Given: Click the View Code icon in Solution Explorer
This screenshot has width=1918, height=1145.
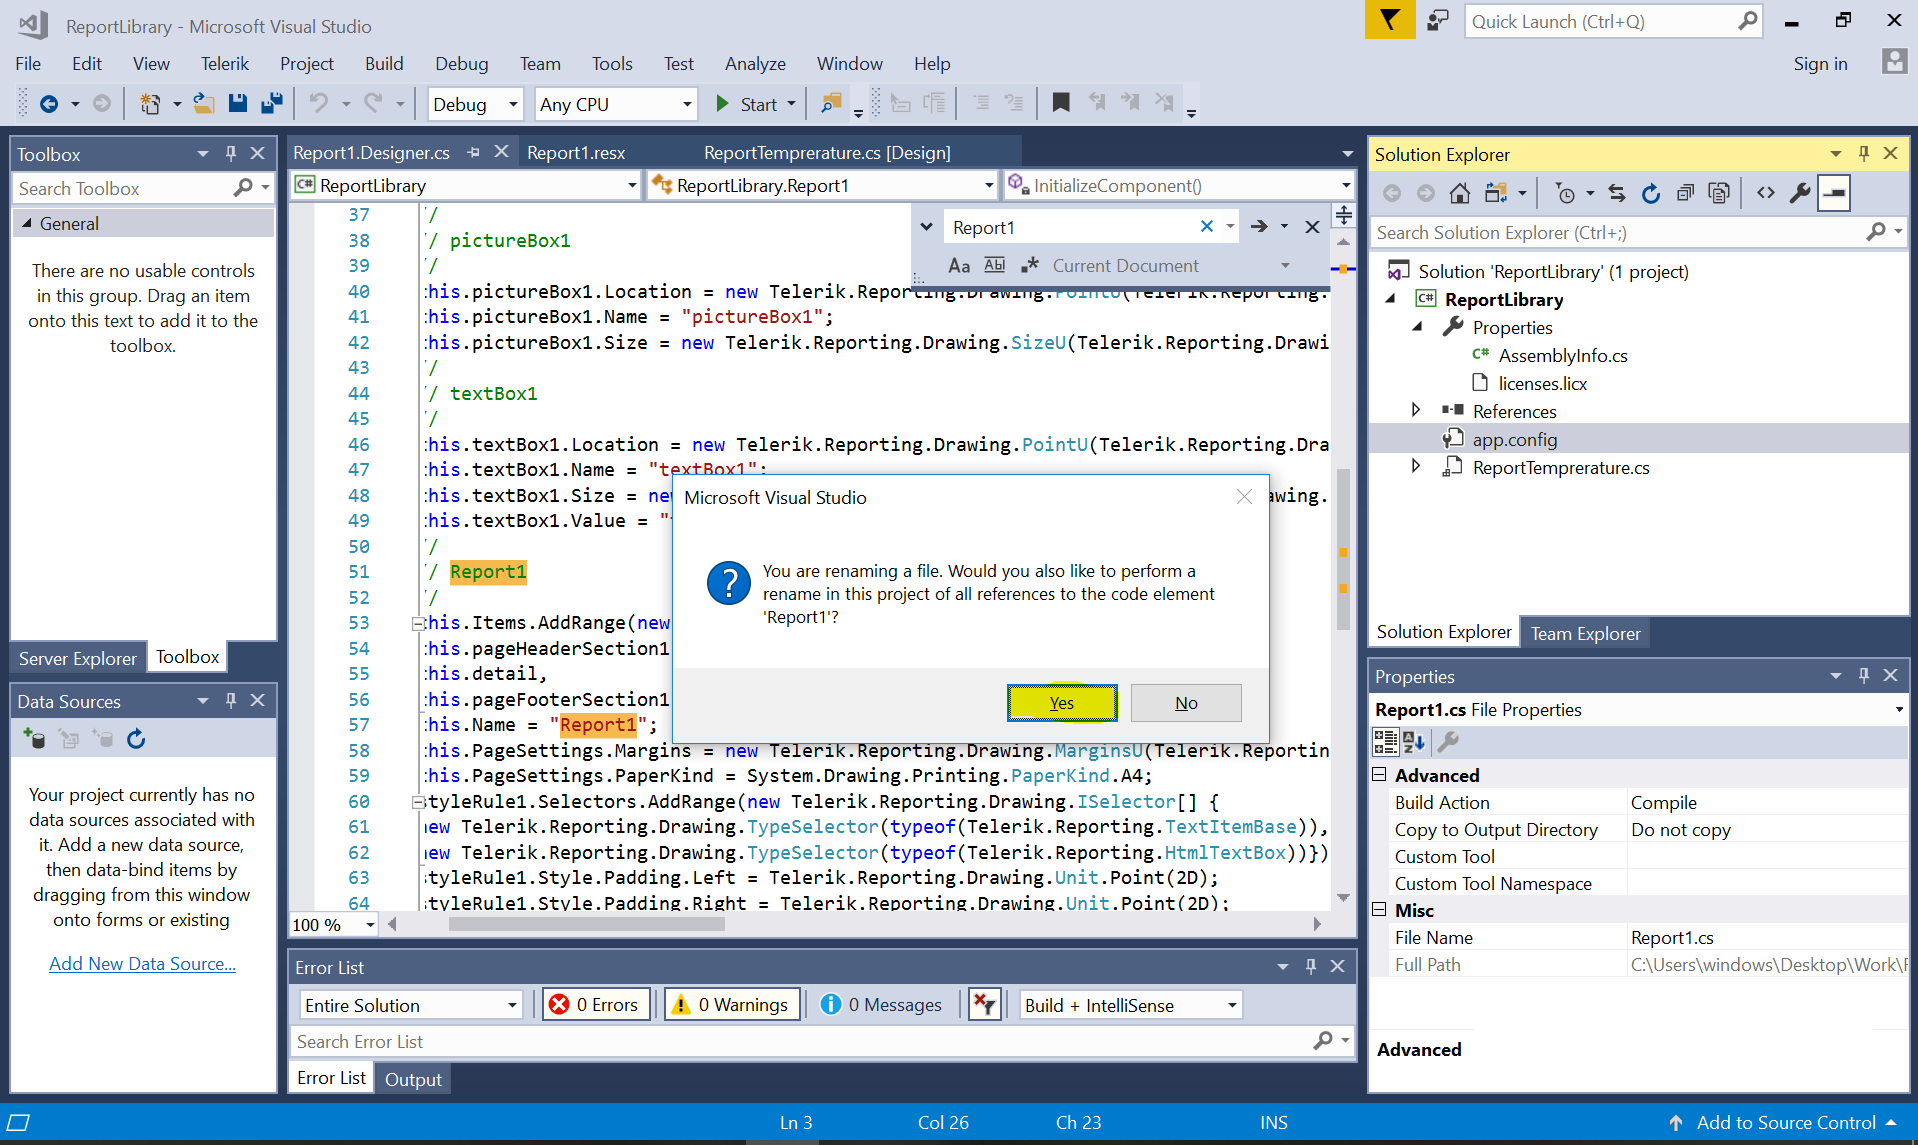Looking at the screenshot, I should click(1766, 194).
